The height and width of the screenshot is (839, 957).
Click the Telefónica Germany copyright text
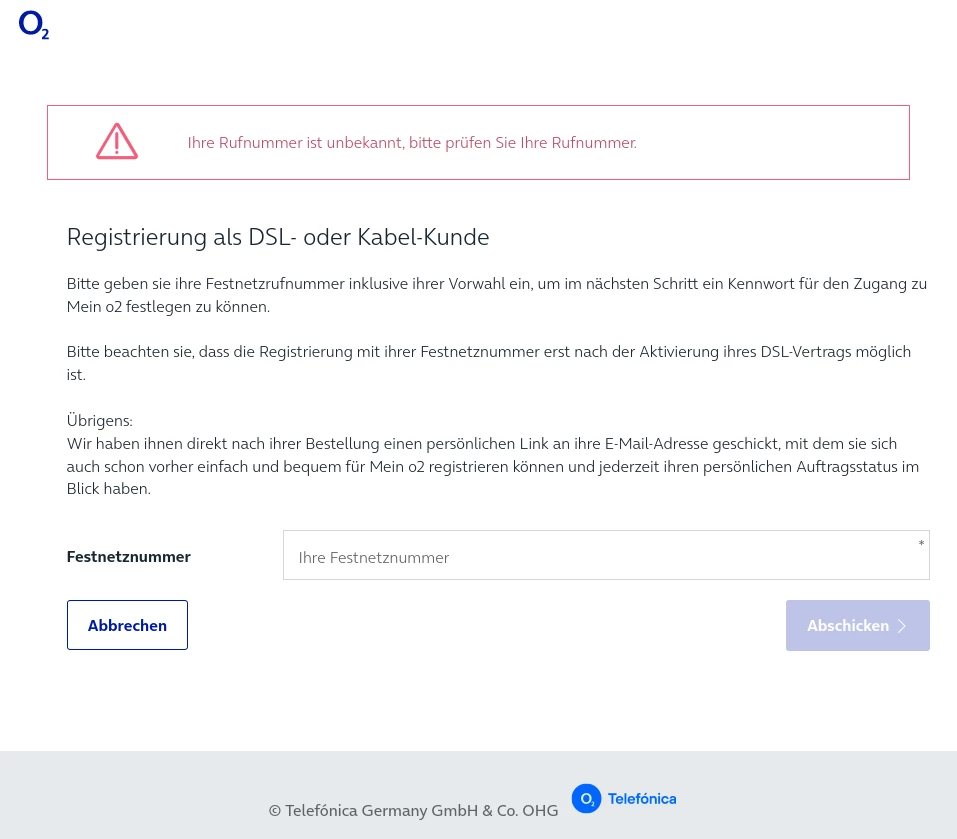point(413,810)
